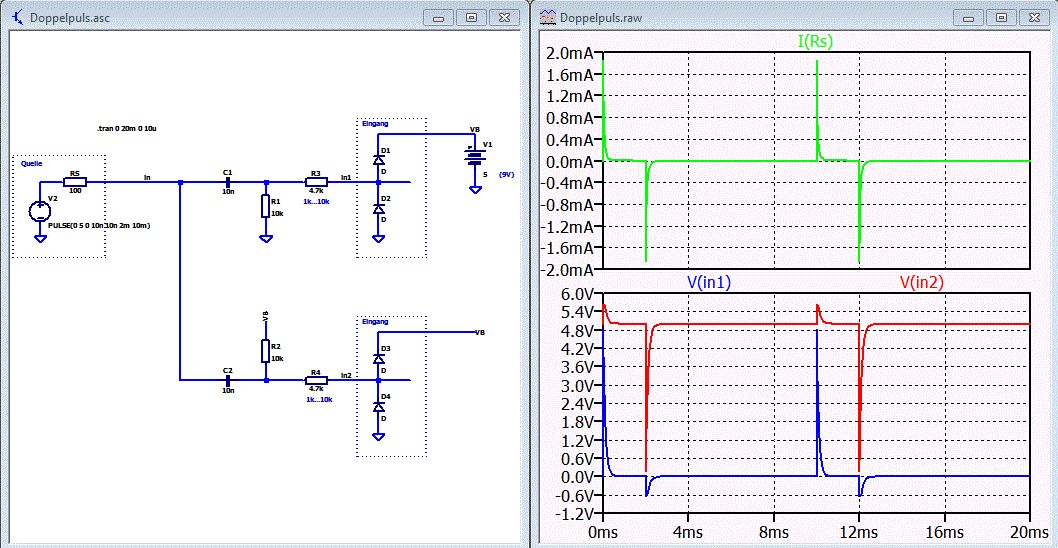Select the resistor Rs symbol

75,182
